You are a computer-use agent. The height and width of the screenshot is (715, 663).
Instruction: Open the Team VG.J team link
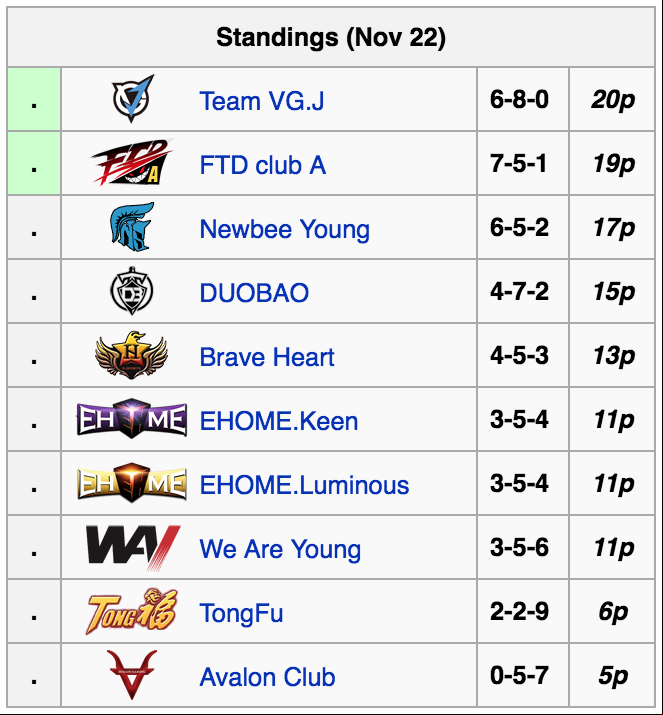point(262,101)
